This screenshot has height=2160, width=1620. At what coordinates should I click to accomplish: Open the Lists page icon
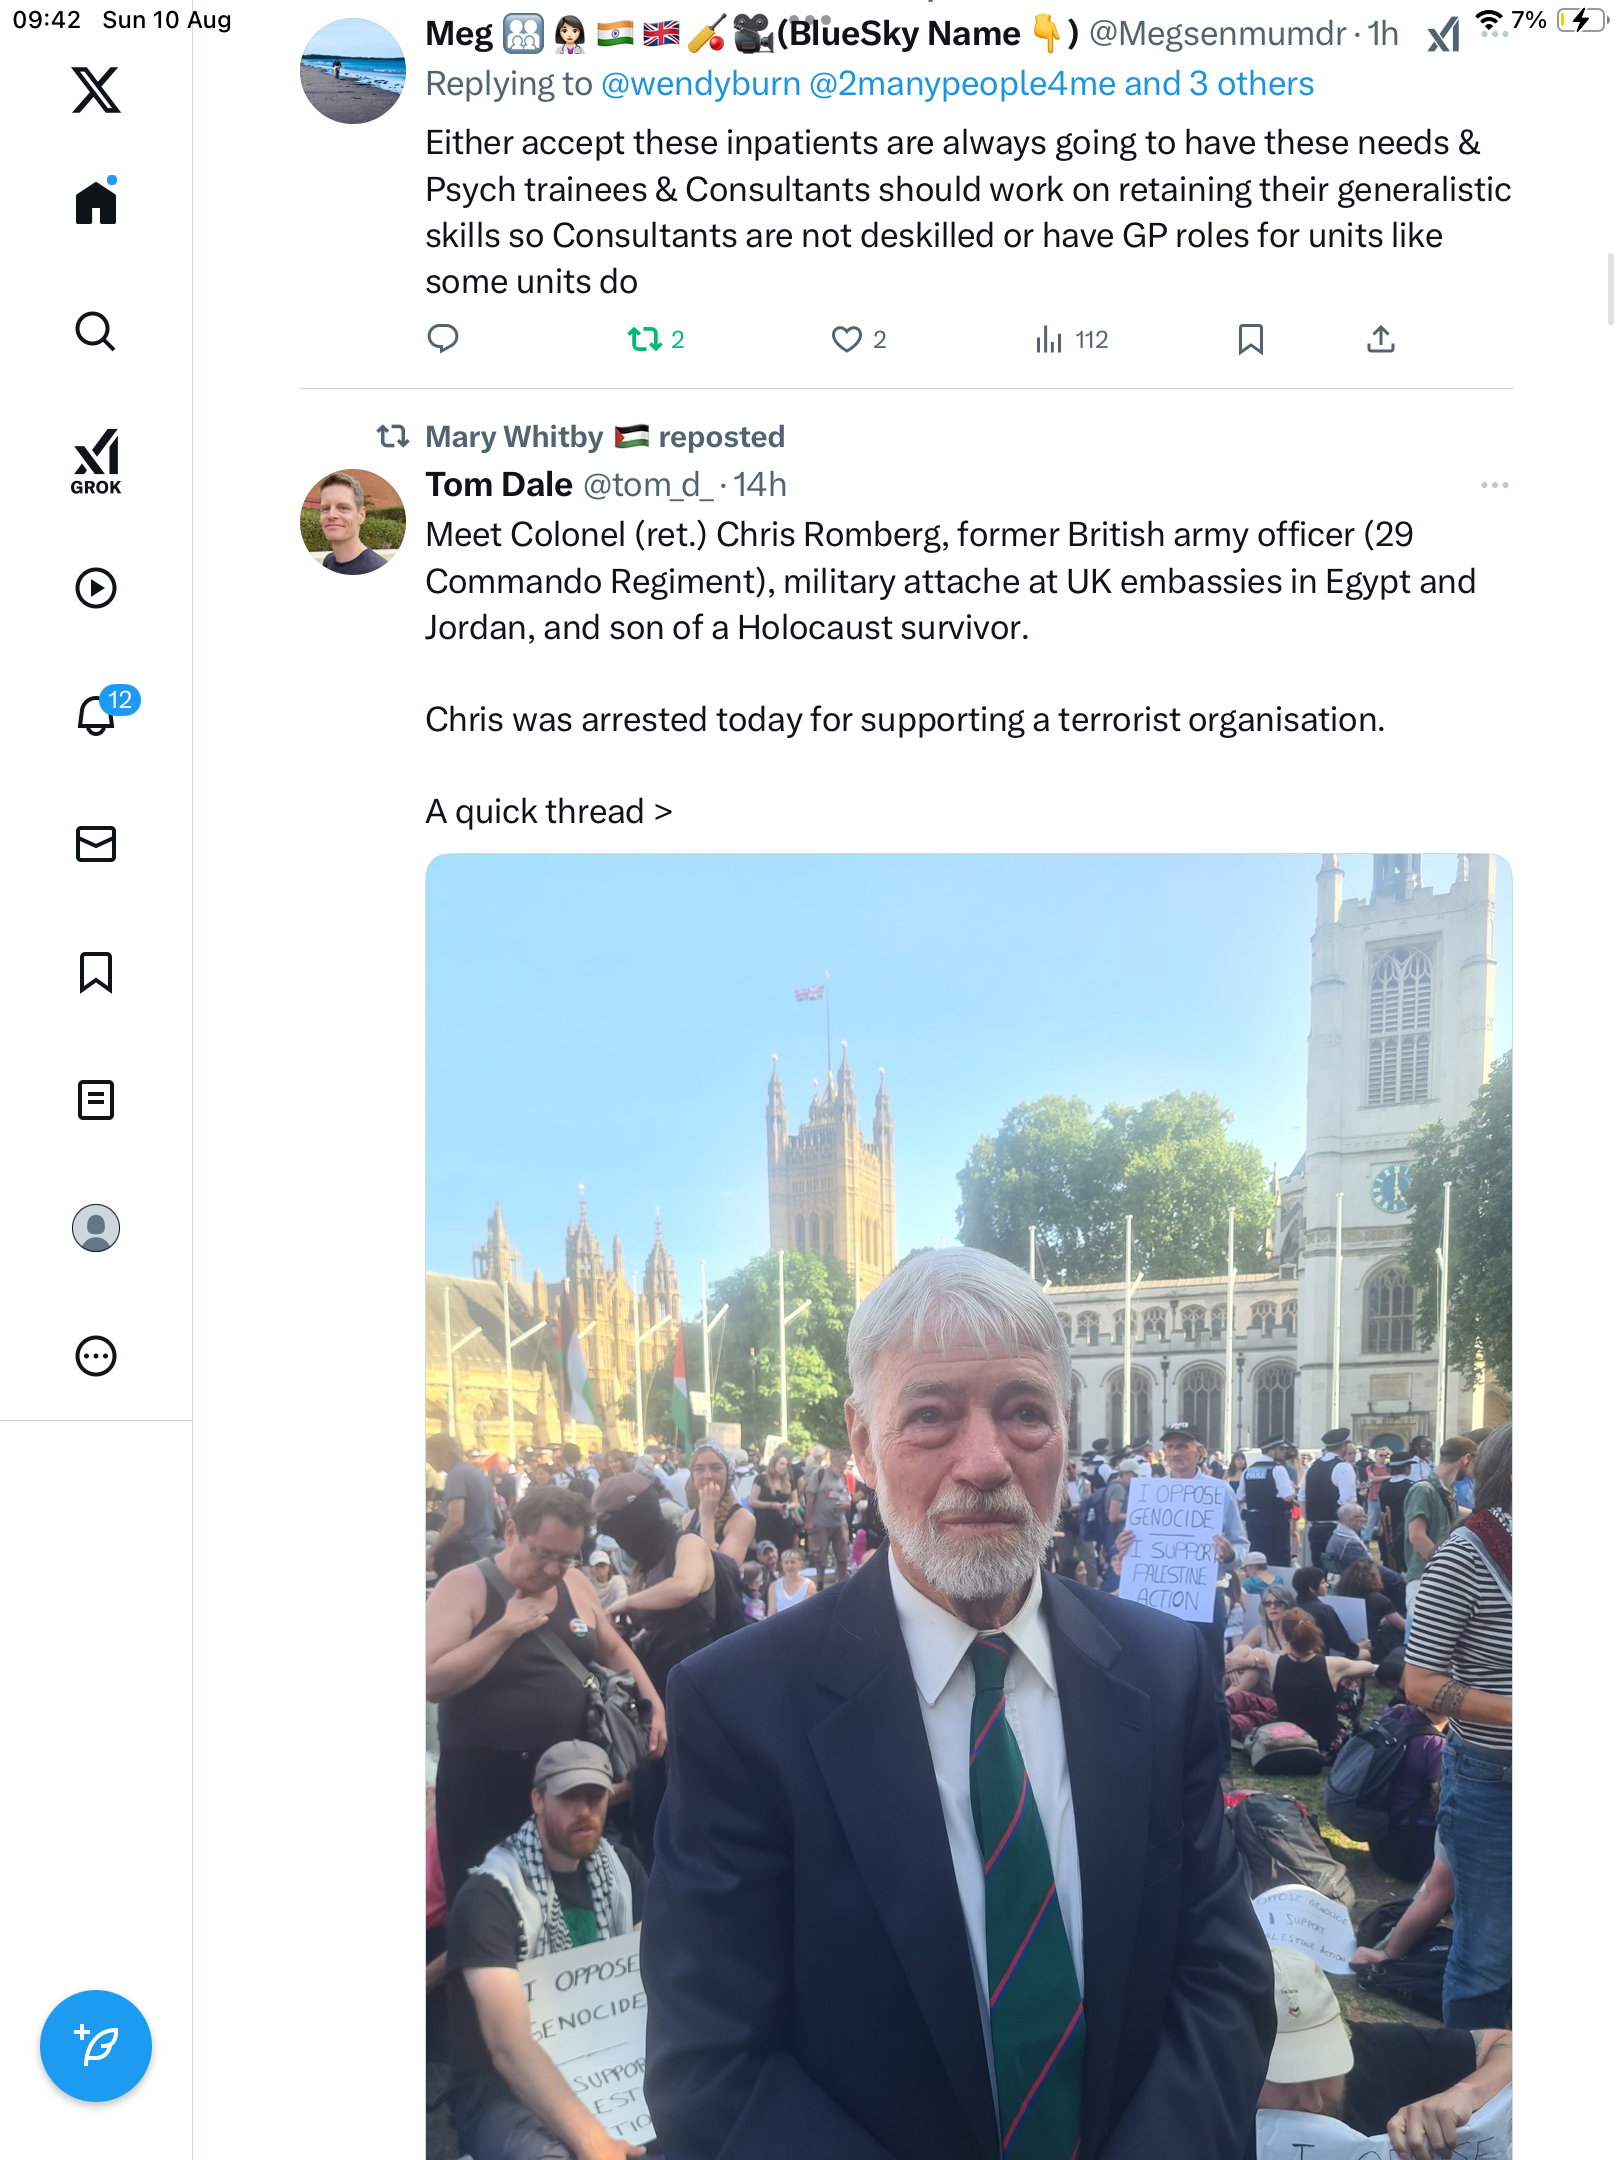(x=96, y=1100)
